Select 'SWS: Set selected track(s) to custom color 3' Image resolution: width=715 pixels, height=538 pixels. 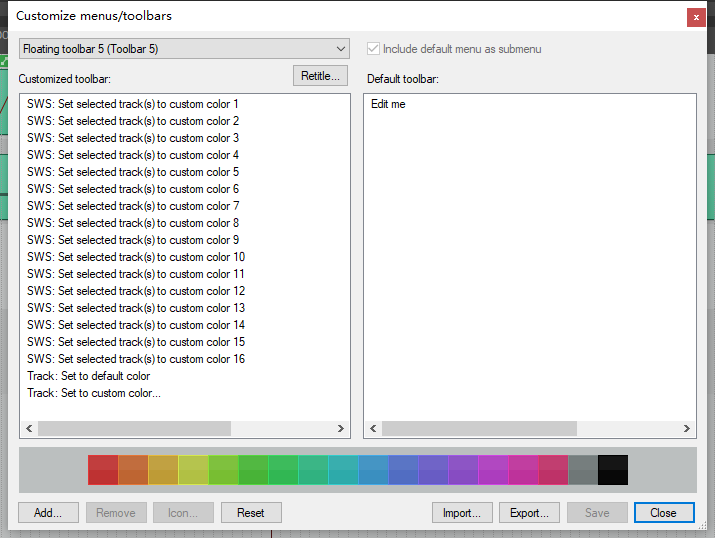tap(133, 138)
